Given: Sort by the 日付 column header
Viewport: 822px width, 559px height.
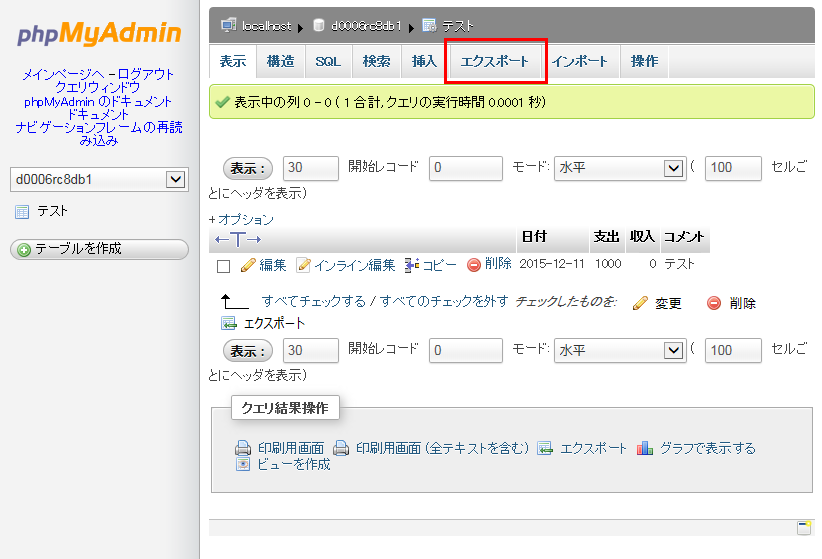Looking at the screenshot, I should pos(534,237).
